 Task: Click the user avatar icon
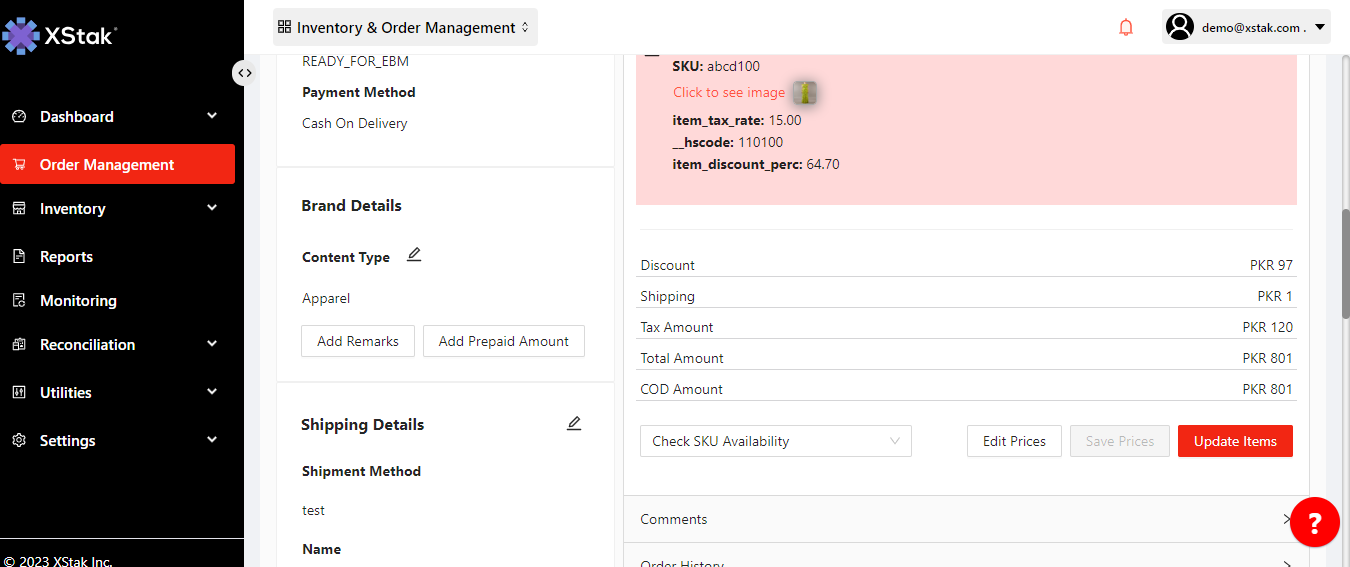pos(1180,27)
